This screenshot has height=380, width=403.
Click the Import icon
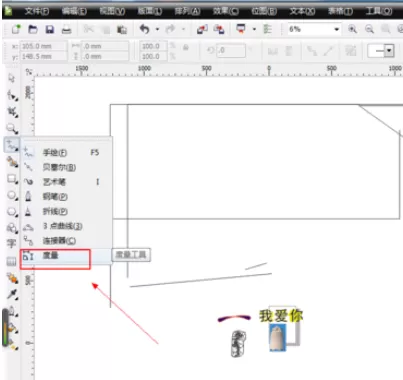point(202,29)
